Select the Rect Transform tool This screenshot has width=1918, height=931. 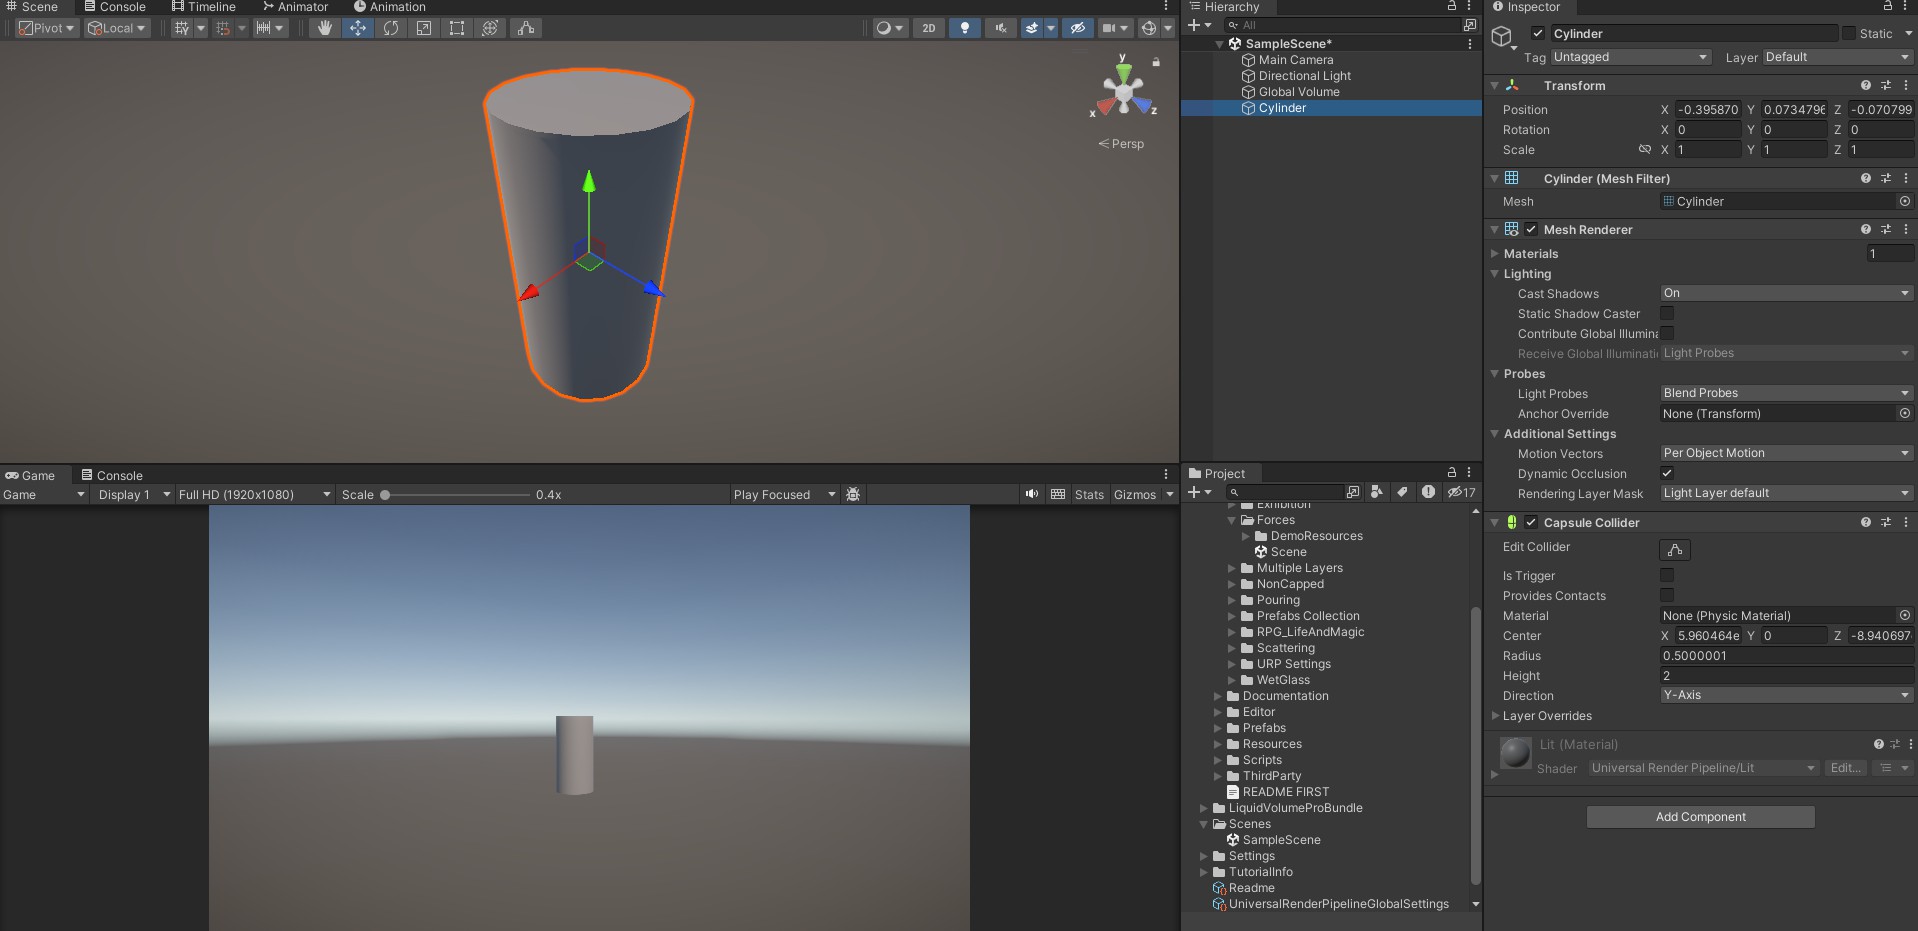coord(456,28)
